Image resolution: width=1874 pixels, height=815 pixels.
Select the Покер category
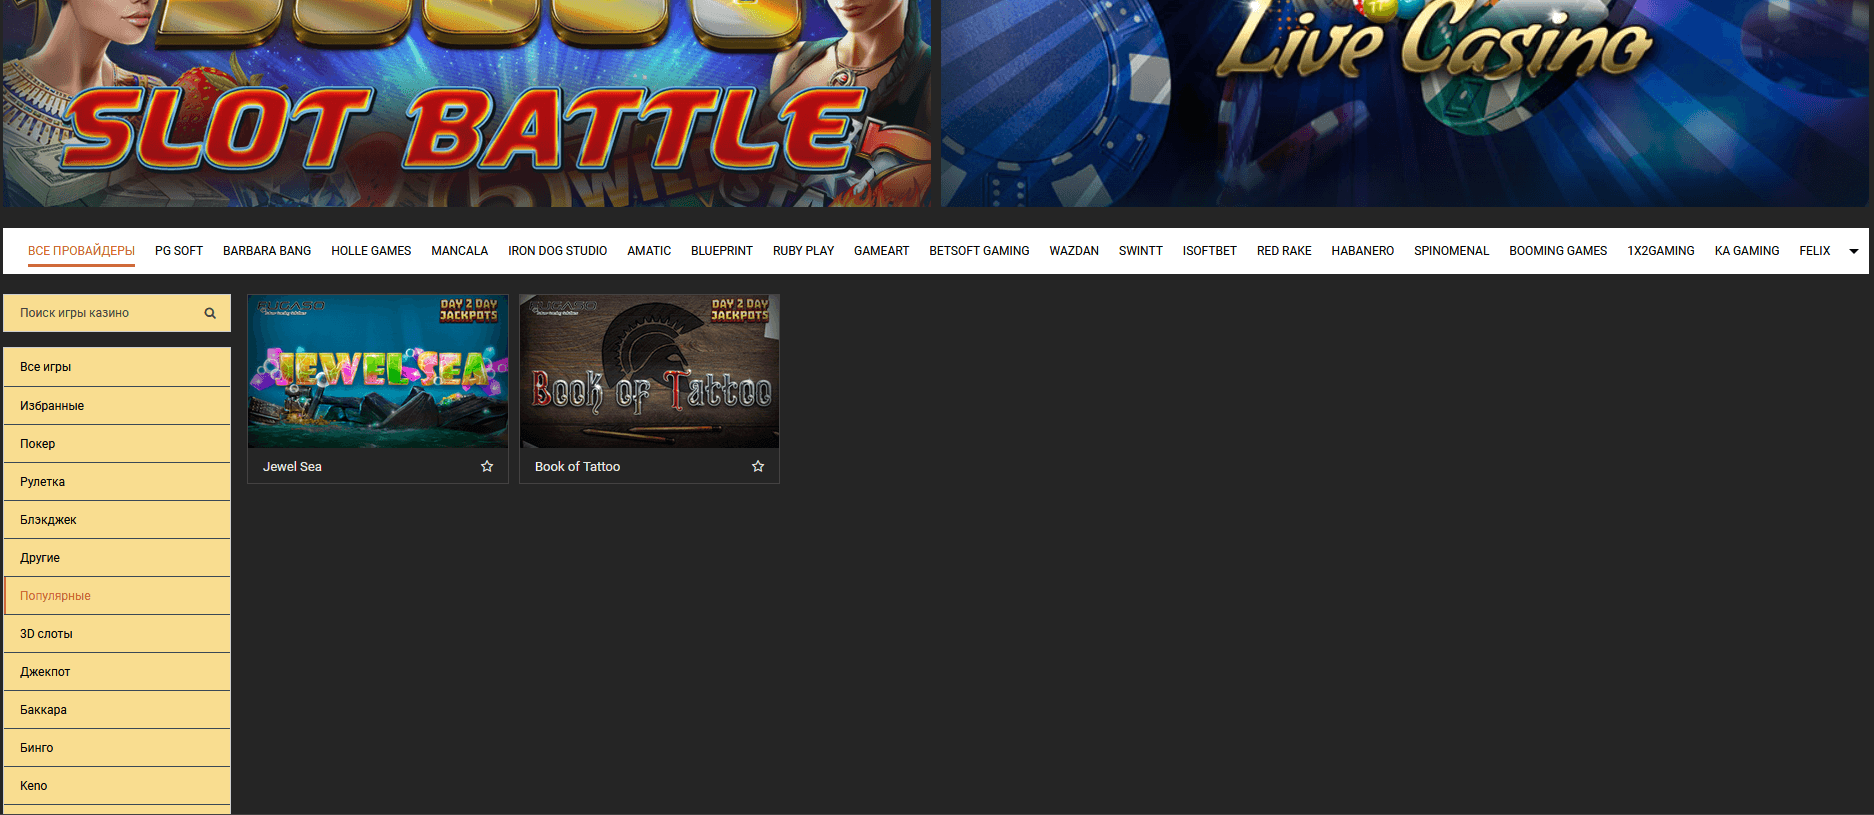(117, 444)
